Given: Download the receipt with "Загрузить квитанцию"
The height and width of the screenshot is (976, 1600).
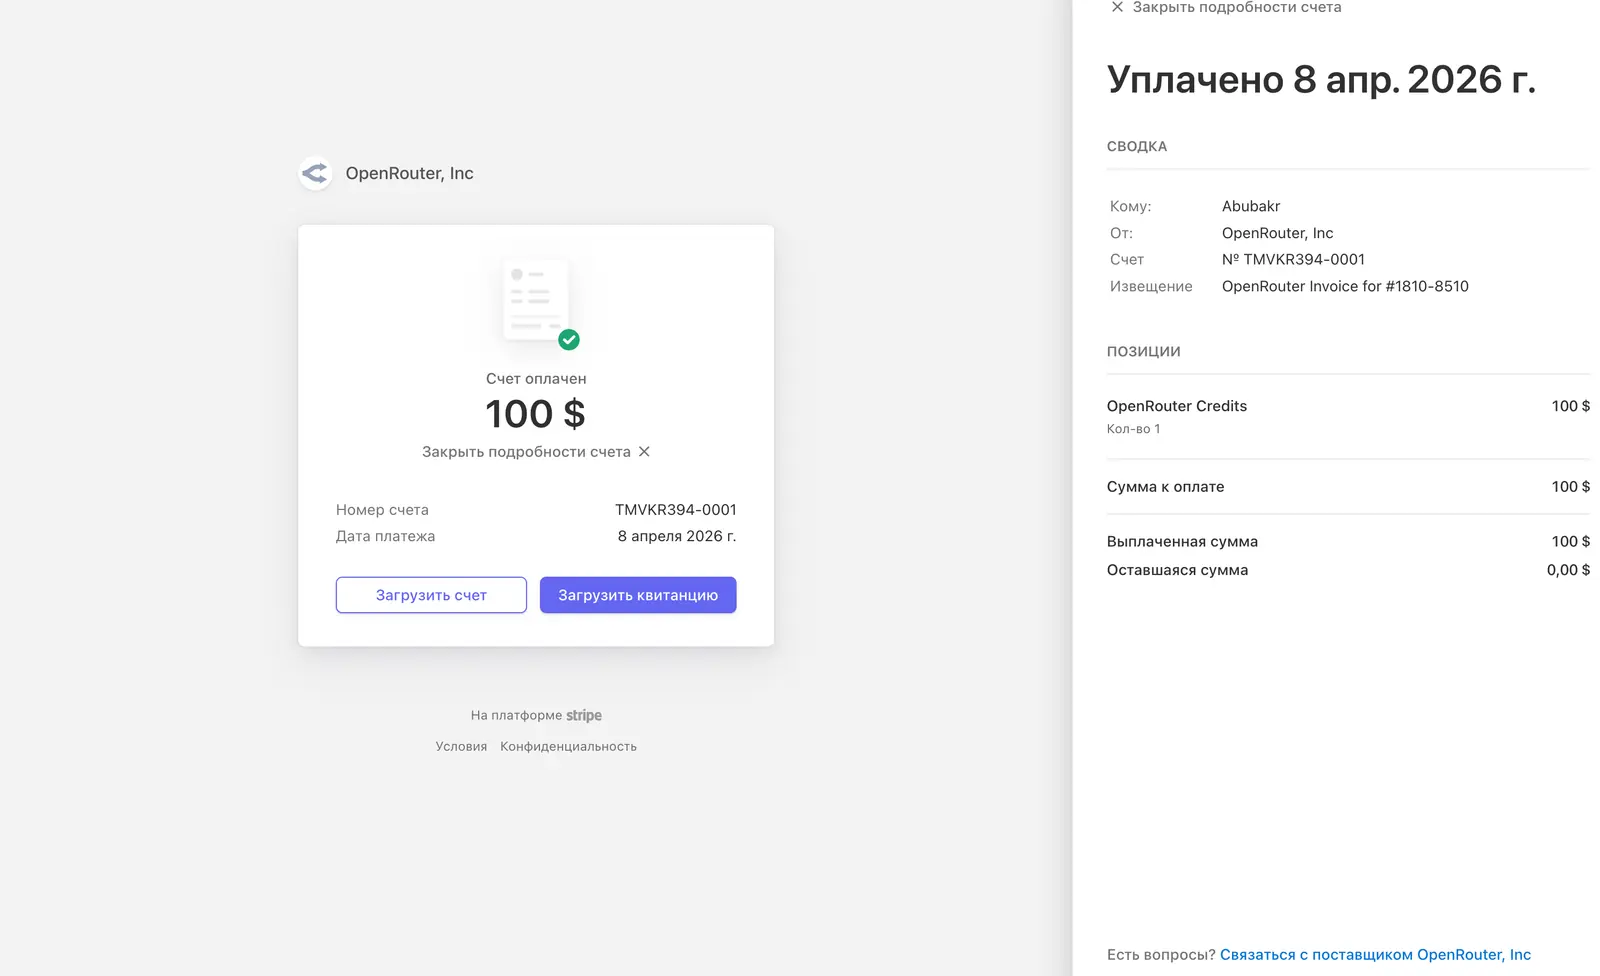Looking at the screenshot, I should [x=638, y=595].
